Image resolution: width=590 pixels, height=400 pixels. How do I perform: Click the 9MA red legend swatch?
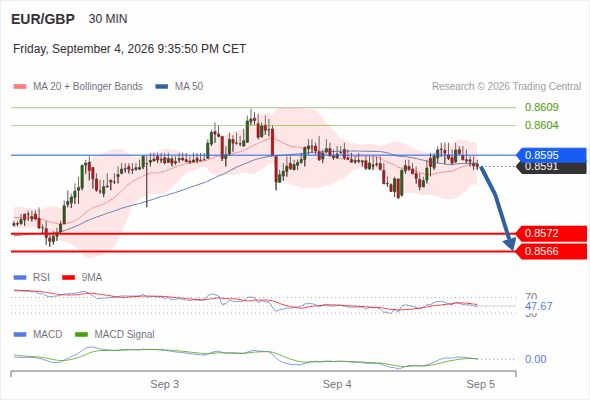pos(68,278)
